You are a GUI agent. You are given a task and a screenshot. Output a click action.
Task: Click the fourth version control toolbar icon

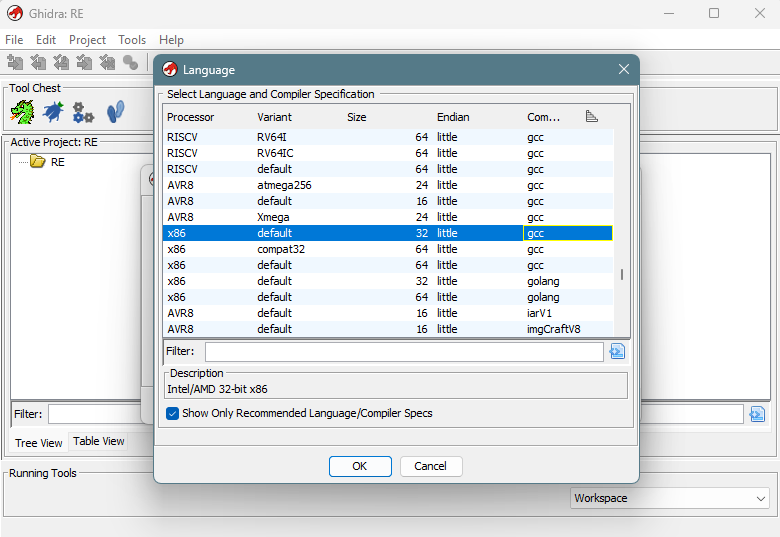(x=84, y=62)
